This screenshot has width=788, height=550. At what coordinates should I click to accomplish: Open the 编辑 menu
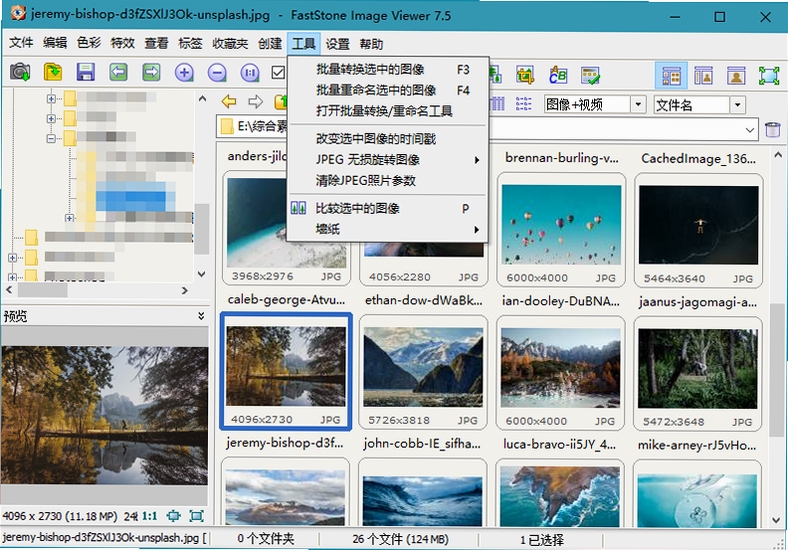pos(55,43)
